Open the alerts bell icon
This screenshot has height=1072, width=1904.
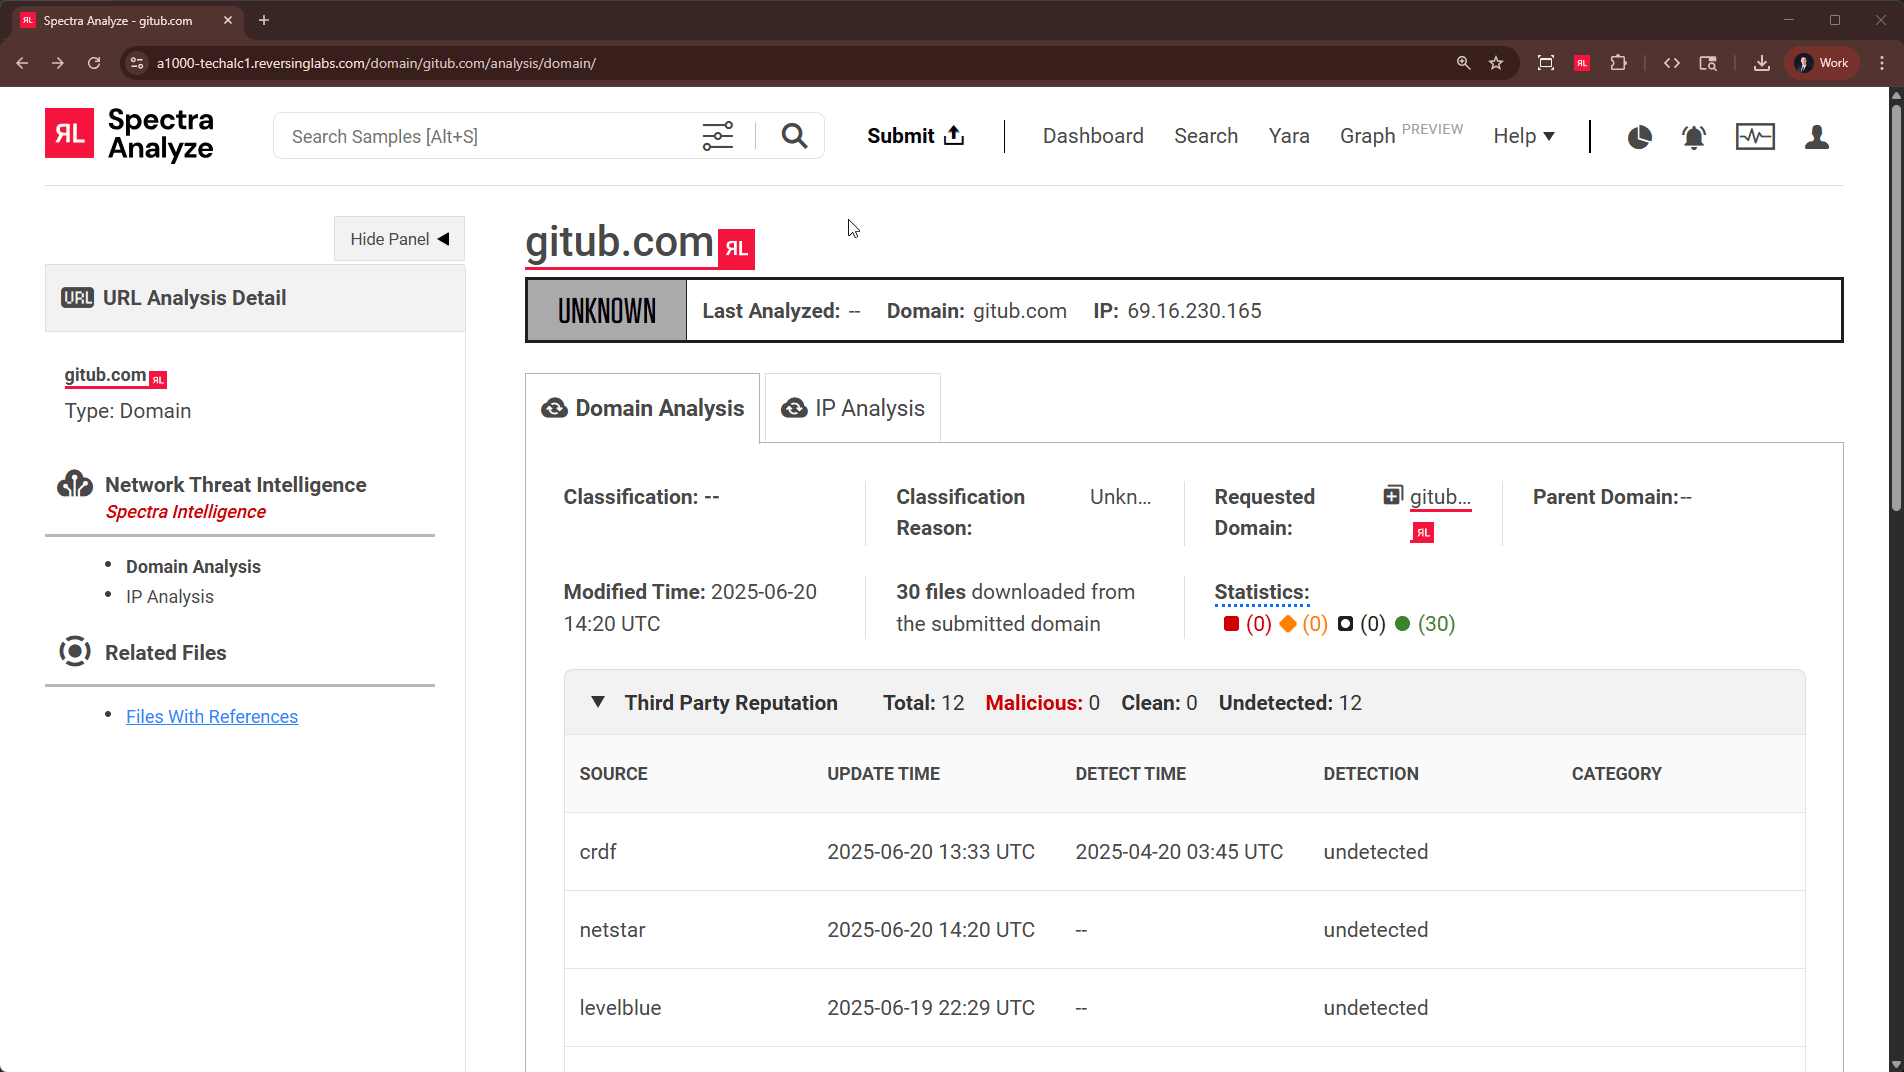coord(1693,137)
